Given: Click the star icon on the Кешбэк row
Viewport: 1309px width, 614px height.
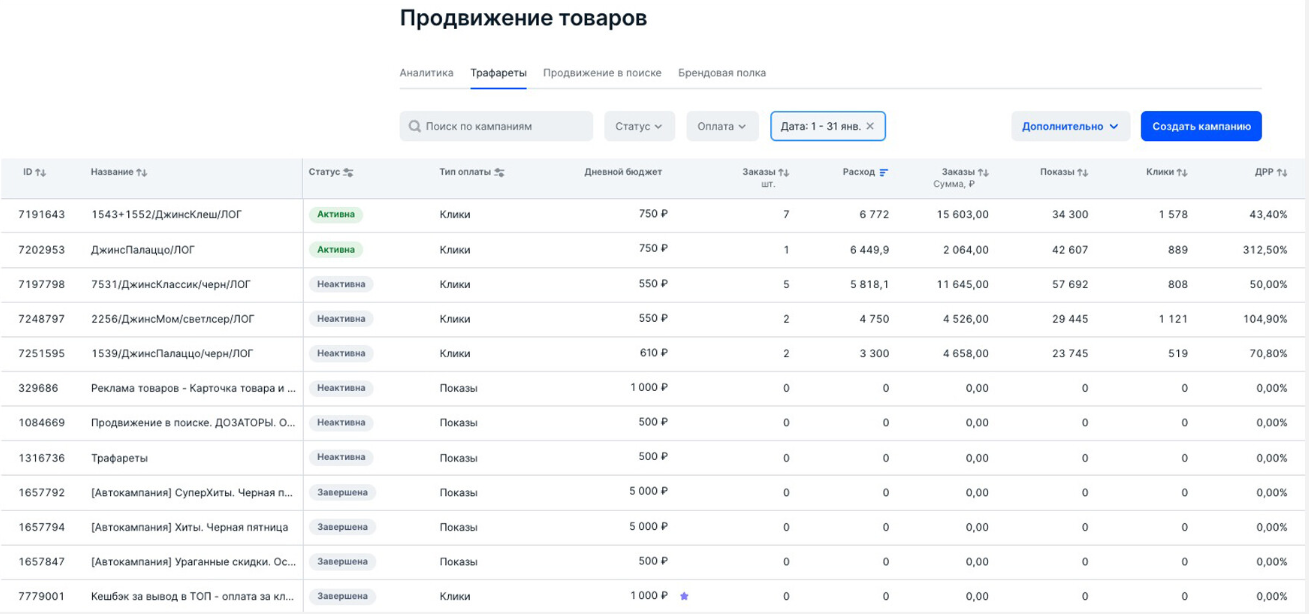Looking at the screenshot, I should coord(684,596).
